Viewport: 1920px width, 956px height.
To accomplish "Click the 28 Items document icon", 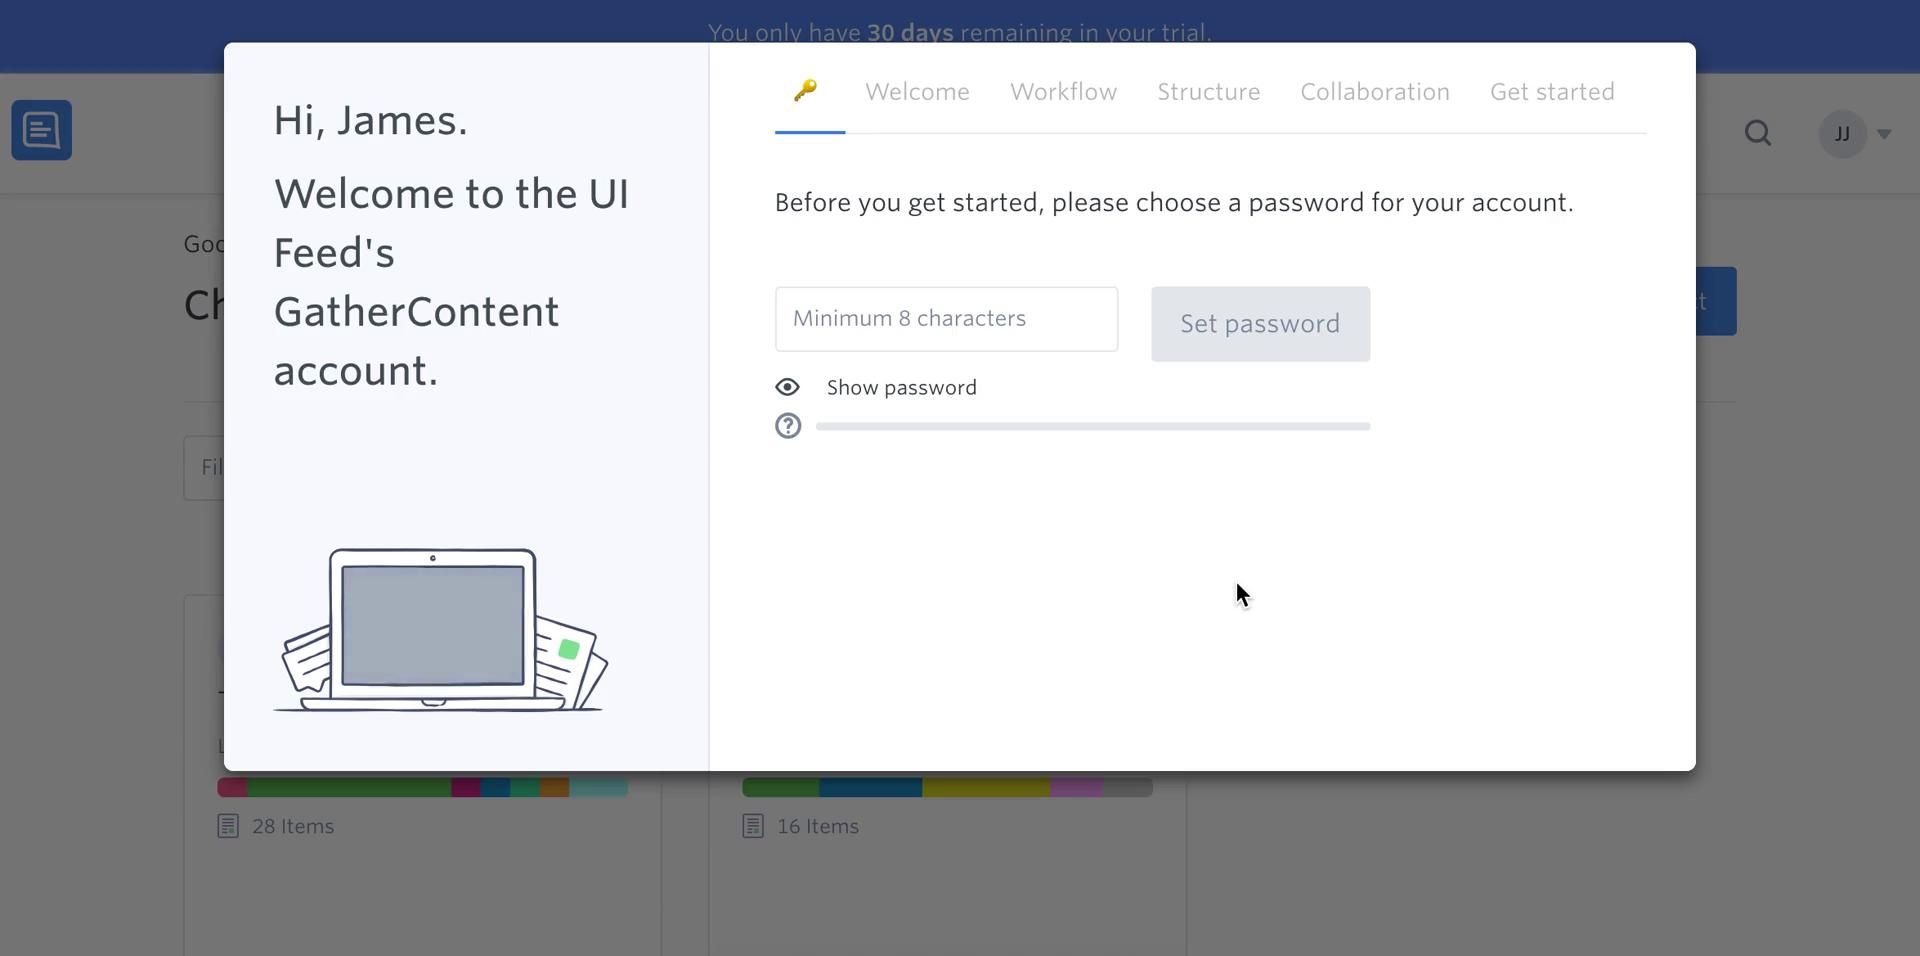I will 228,826.
